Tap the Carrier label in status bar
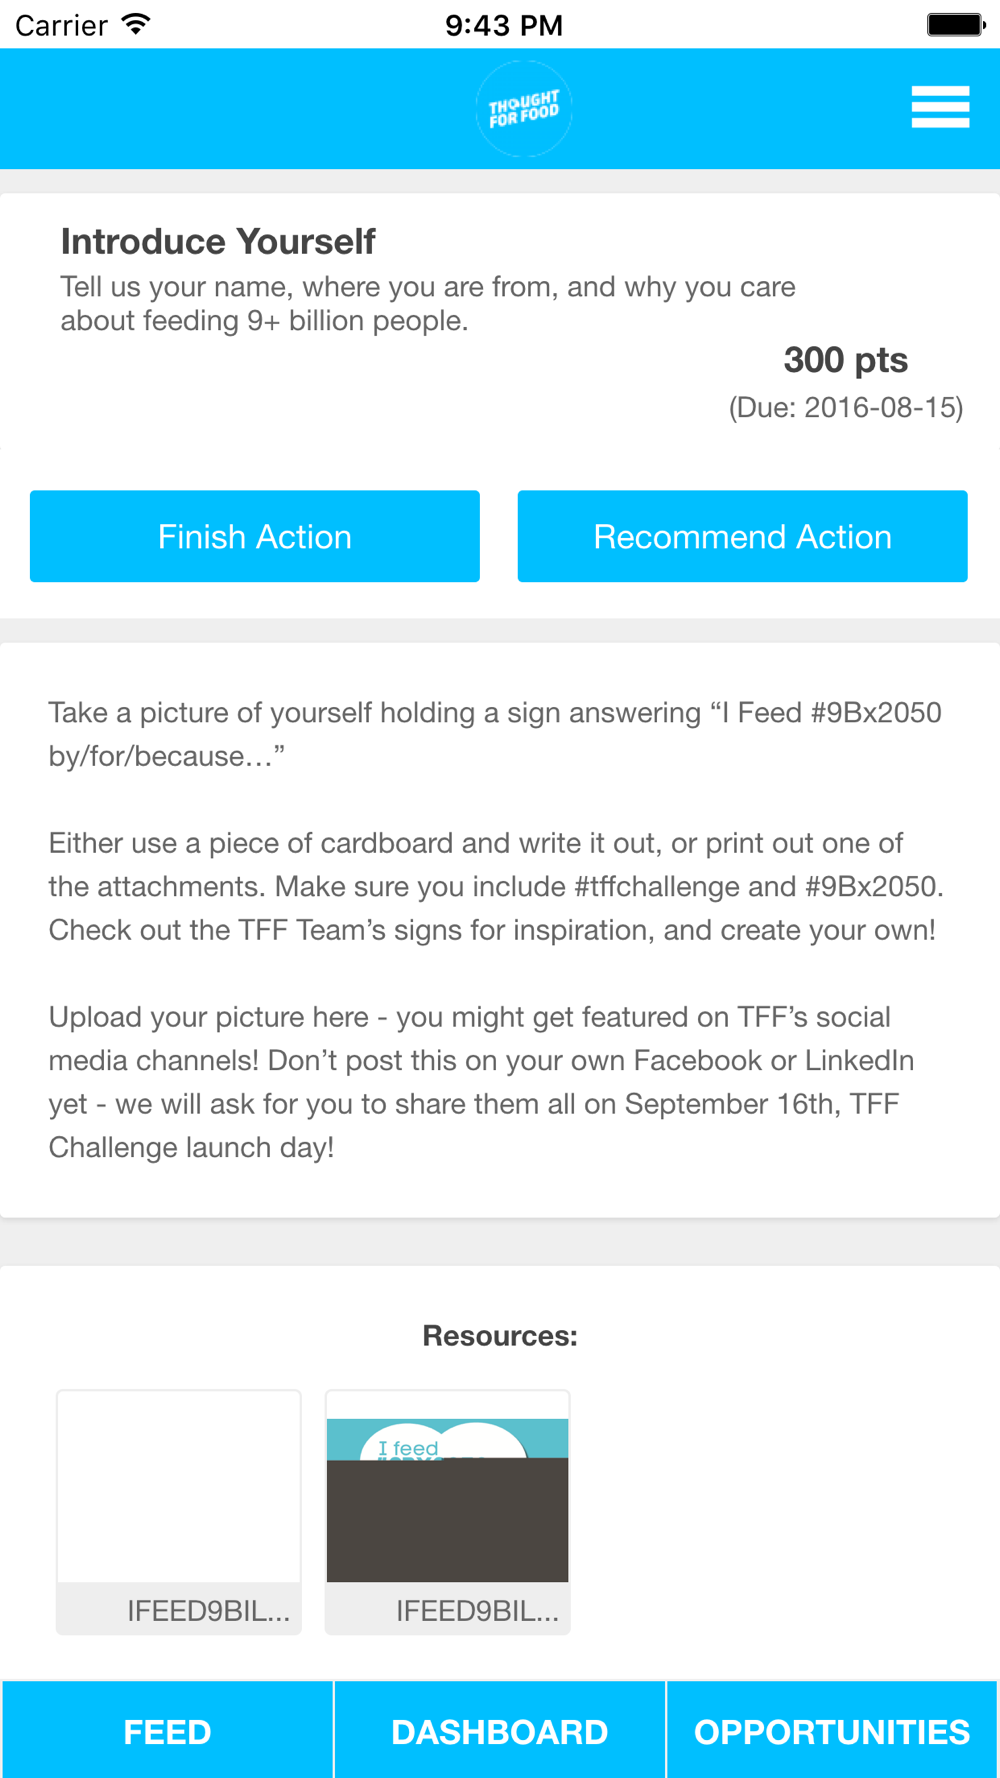Screen dimensions: 1000x1778 (x=61, y=25)
